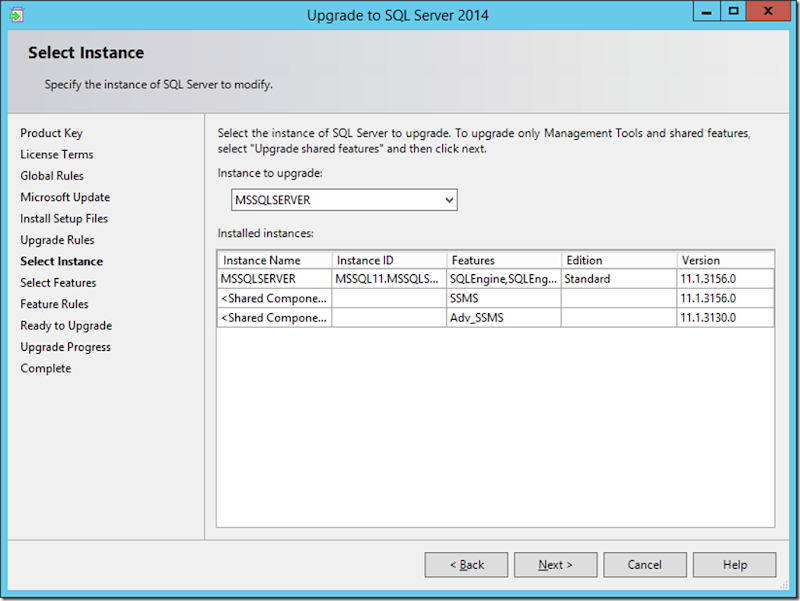
Task: Close the upgrade setup window
Action: point(768,11)
